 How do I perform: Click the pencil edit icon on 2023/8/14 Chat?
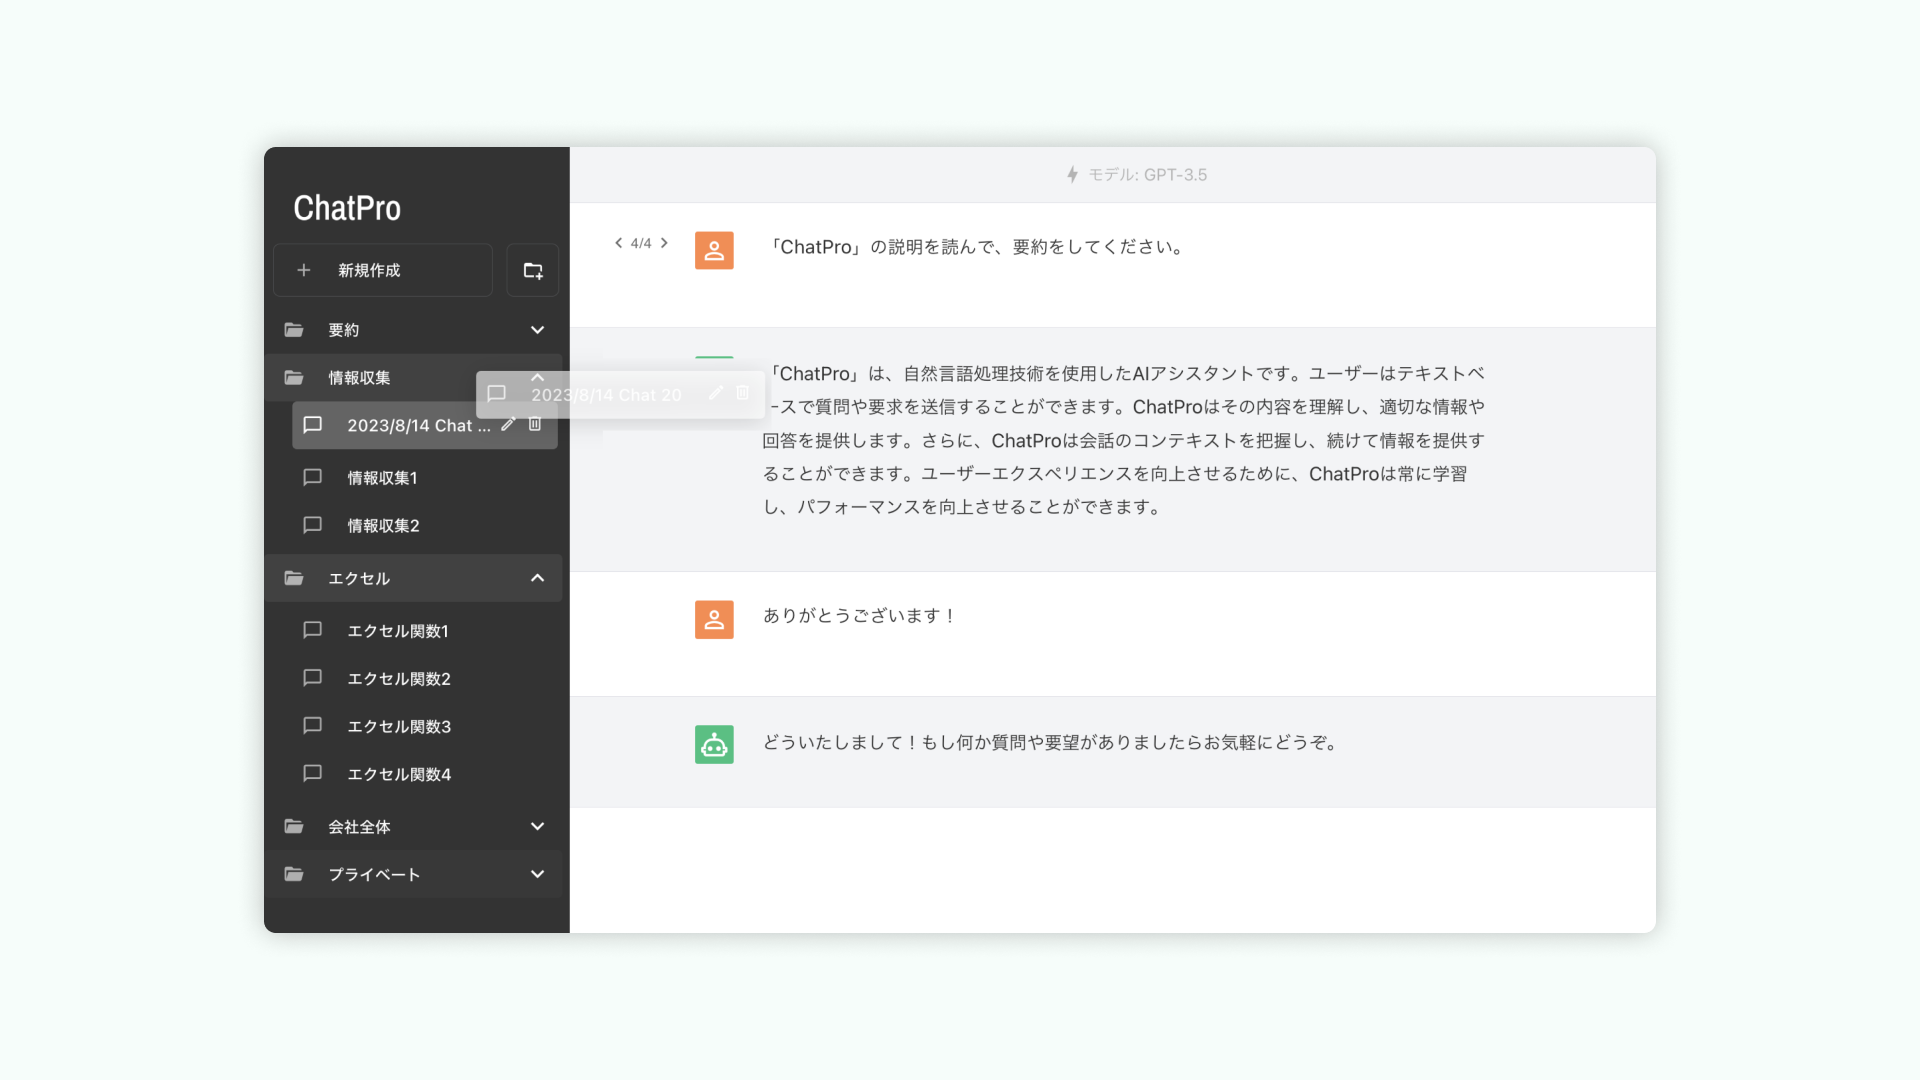508,424
